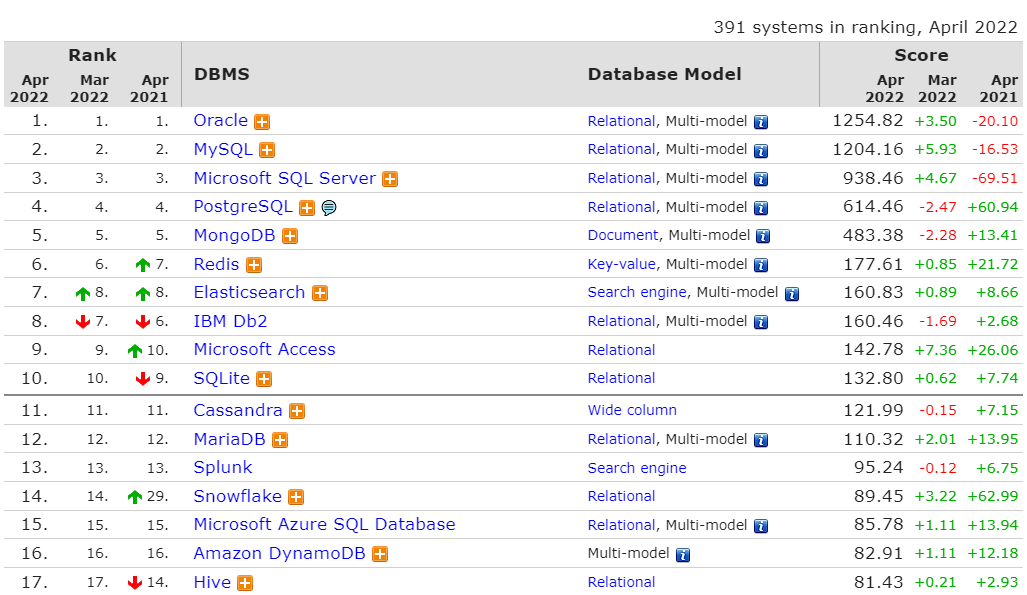Click the info icon in MongoDB row
1027x595 pixels.
point(763,237)
